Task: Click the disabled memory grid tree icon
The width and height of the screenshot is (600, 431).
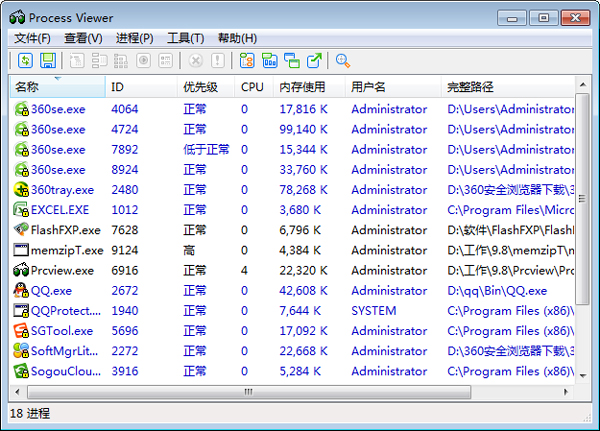Action: click(x=121, y=60)
